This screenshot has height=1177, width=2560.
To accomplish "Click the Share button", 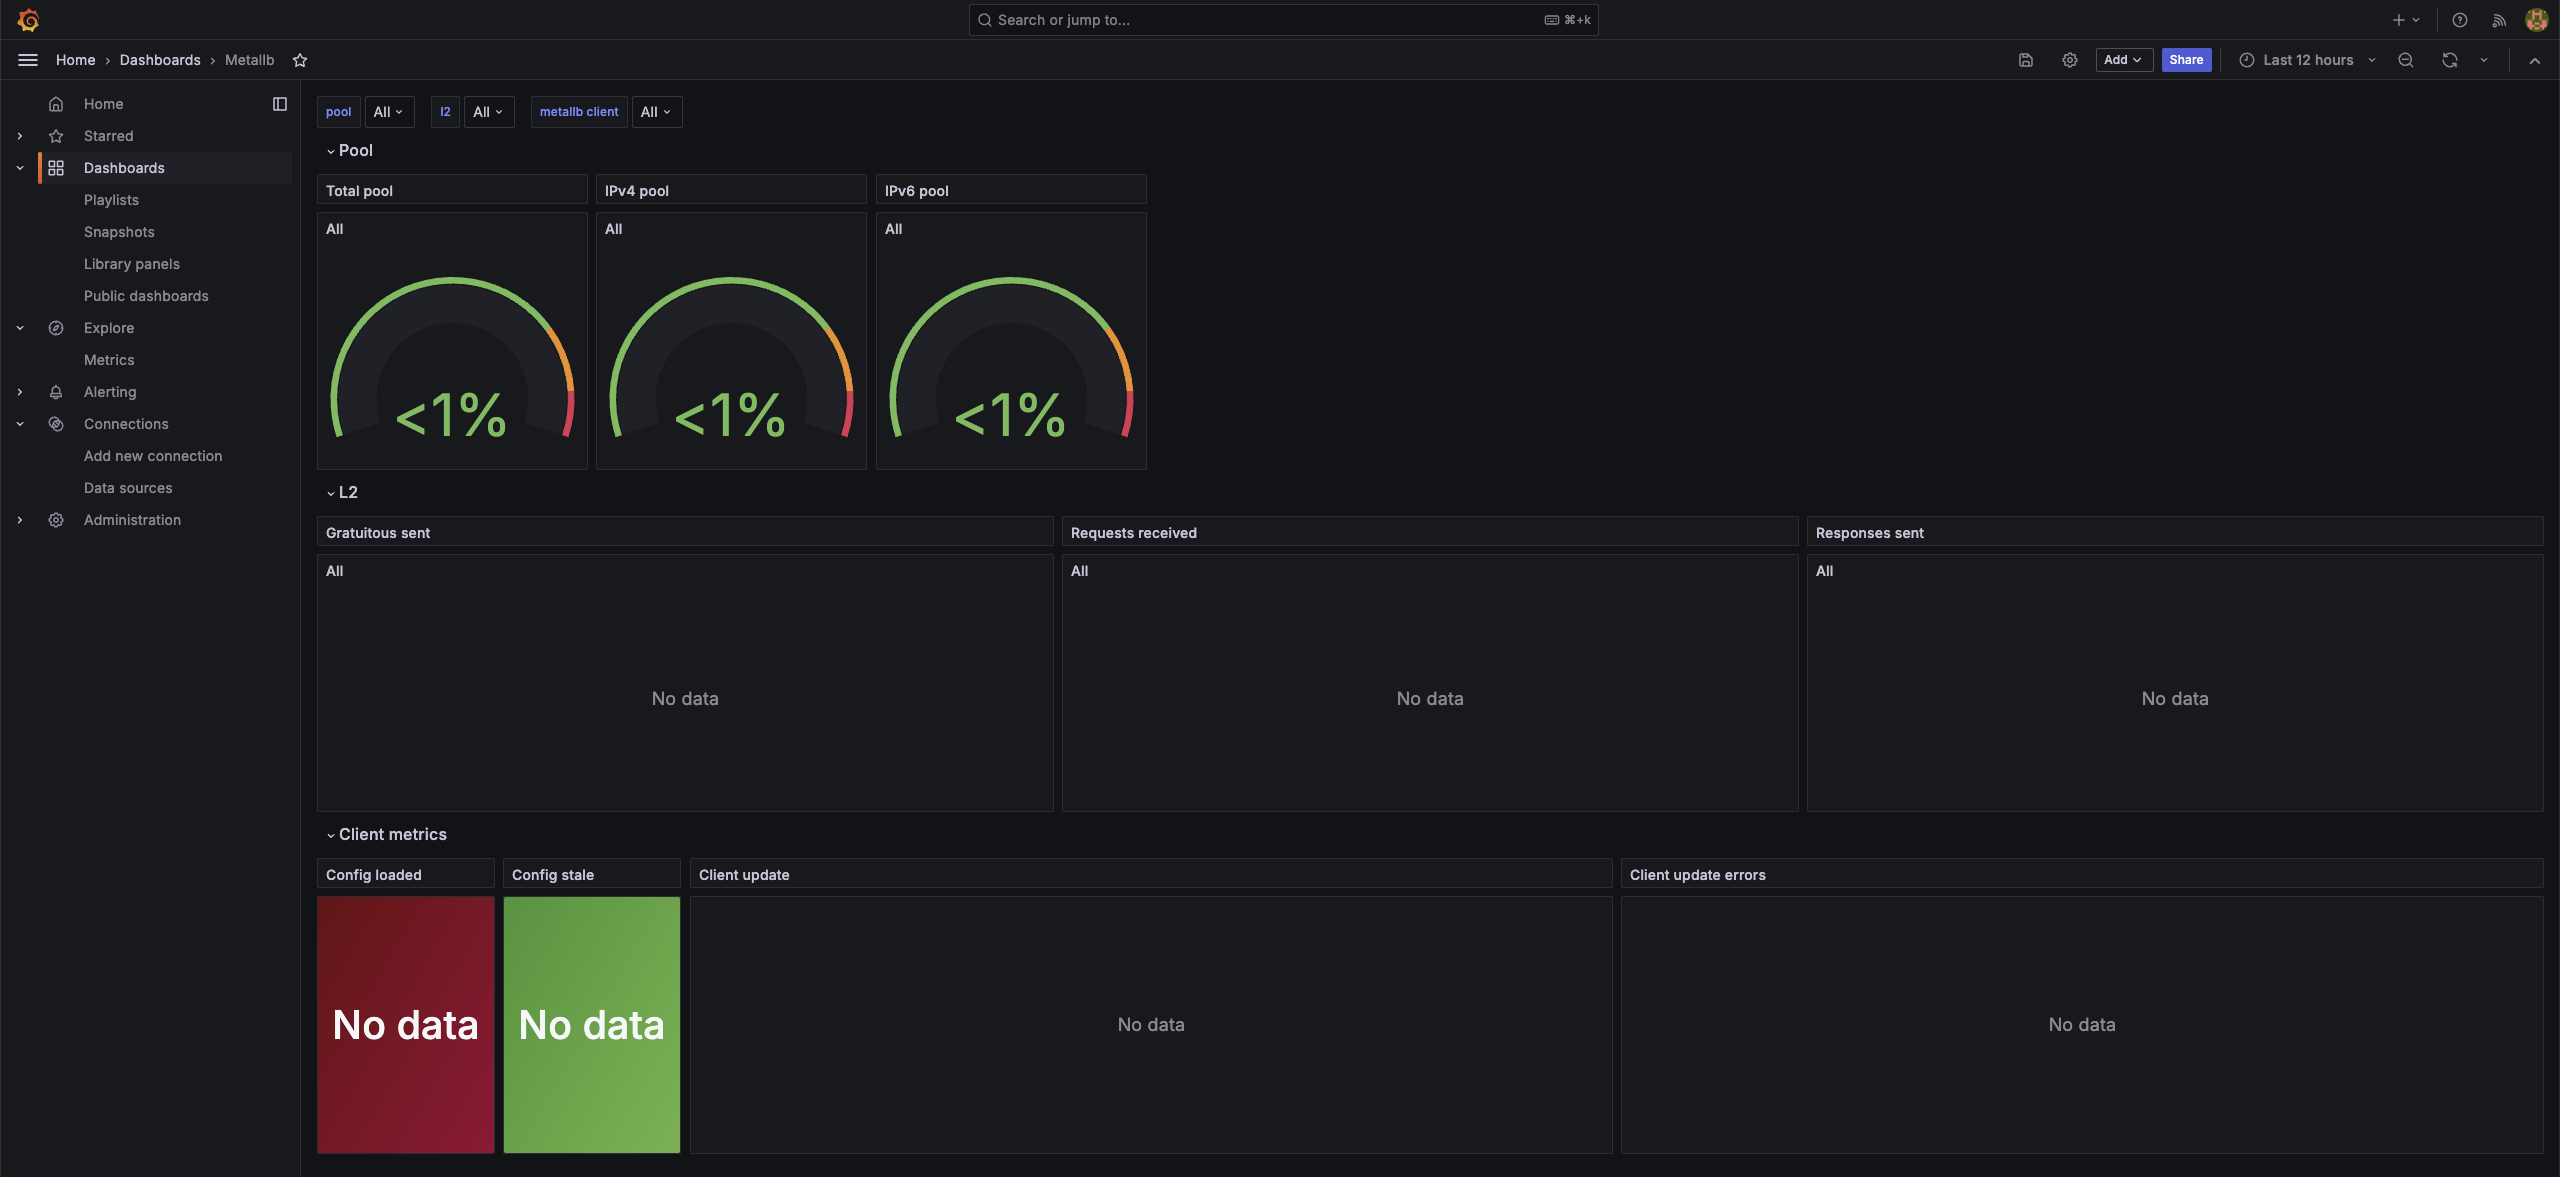I will pos(2186,60).
